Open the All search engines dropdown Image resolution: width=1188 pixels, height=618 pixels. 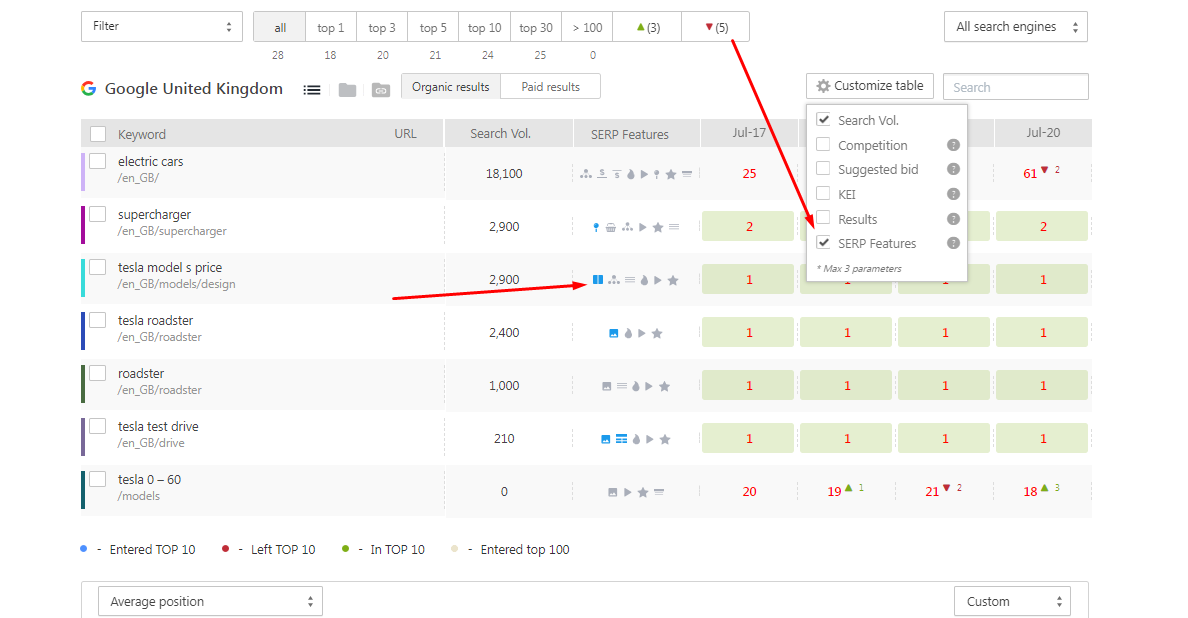pyautogui.click(x=1016, y=27)
